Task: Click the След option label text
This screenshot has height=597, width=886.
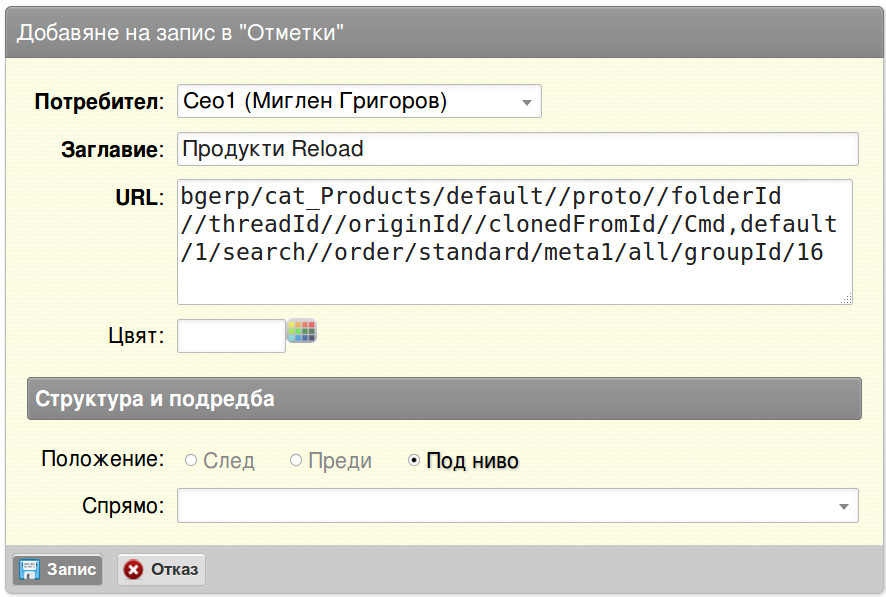Action: [229, 461]
